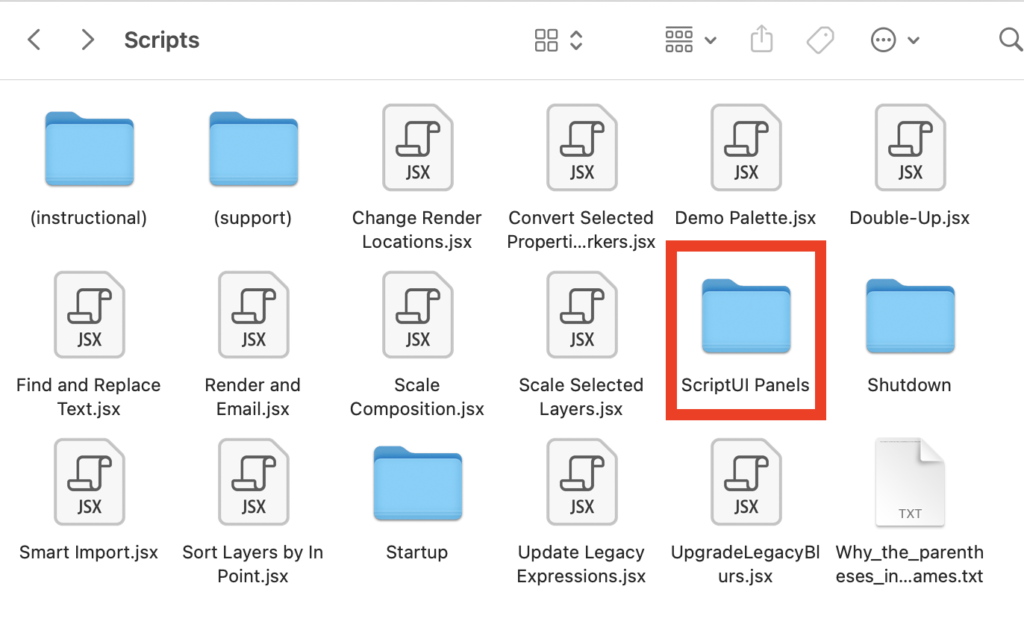This screenshot has width=1024, height=642.
Task: Click the Find and Replace Text.jsx label
Action: 89,397
